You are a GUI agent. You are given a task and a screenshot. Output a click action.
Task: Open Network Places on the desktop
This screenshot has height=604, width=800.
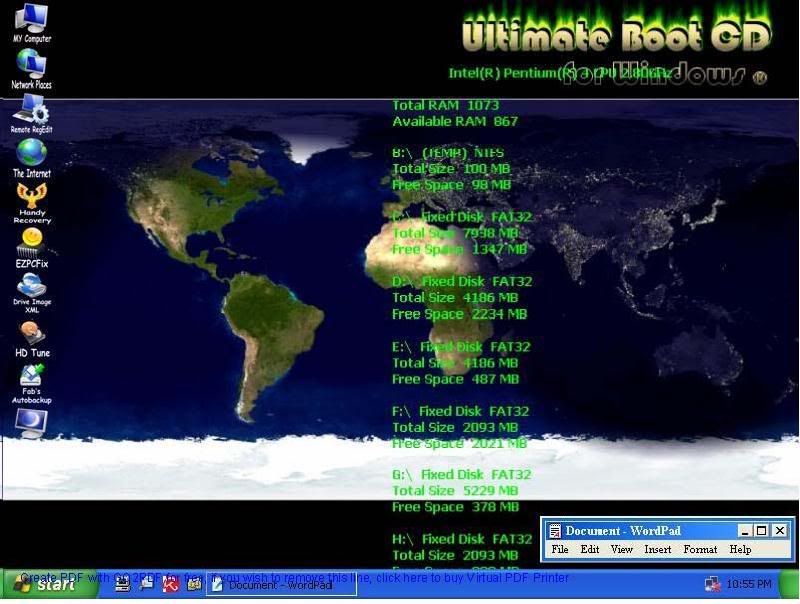tap(32, 69)
